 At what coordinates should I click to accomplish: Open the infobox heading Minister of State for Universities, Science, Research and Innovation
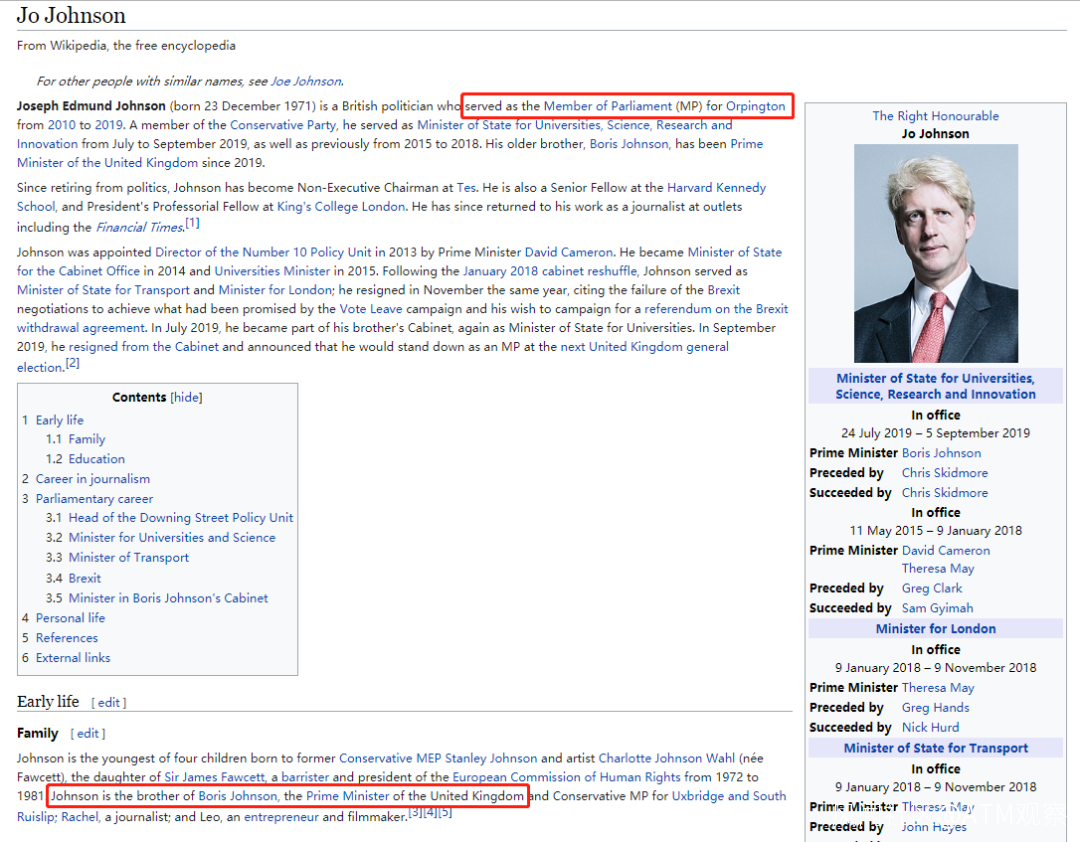(x=935, y=386)
